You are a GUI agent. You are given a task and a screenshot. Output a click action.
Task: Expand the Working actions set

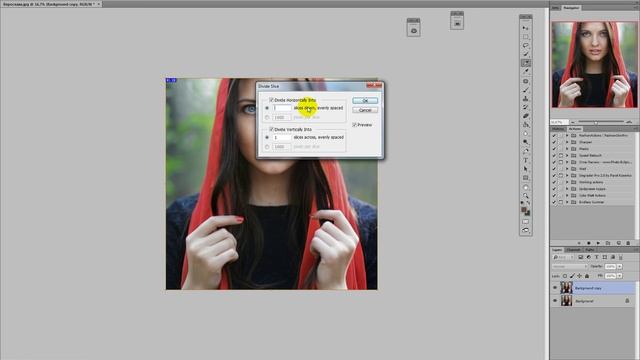click(567, 182)
